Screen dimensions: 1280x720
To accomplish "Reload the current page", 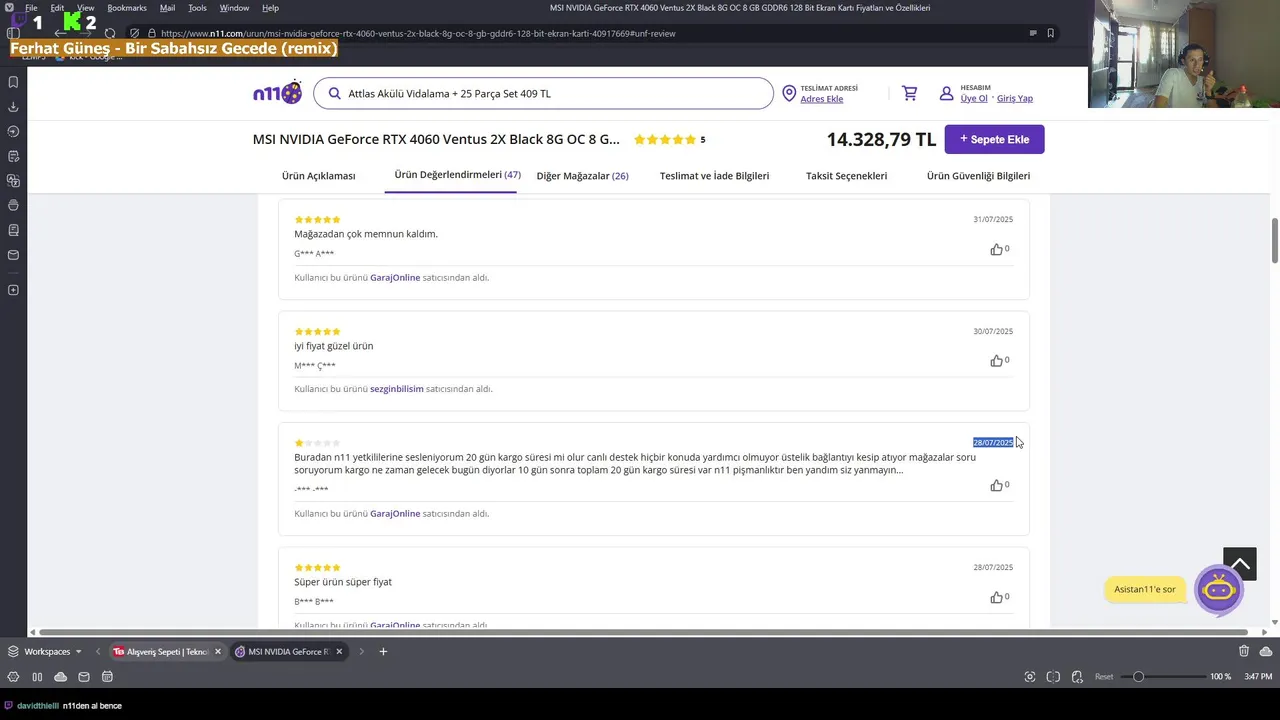I will click(110, 33).
